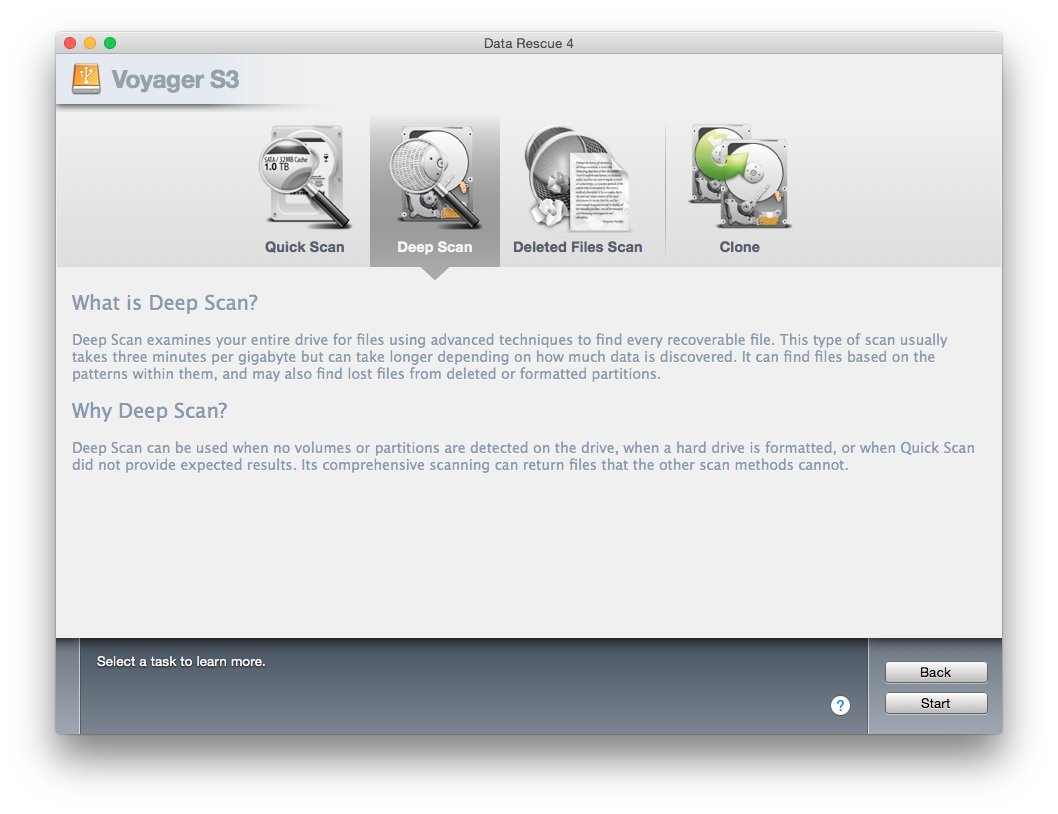Switch to the Deleted Files Scan label
Screen dimensions: 1058x814
tap(578, 247)
